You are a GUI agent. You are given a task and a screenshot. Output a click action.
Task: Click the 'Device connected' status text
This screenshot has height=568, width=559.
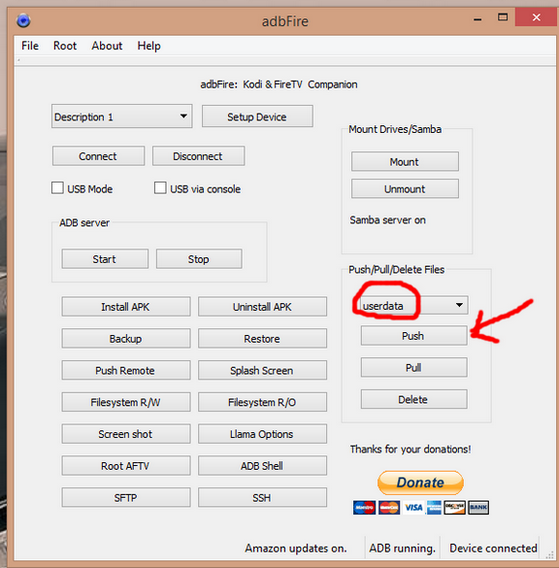tap(493, 548)
